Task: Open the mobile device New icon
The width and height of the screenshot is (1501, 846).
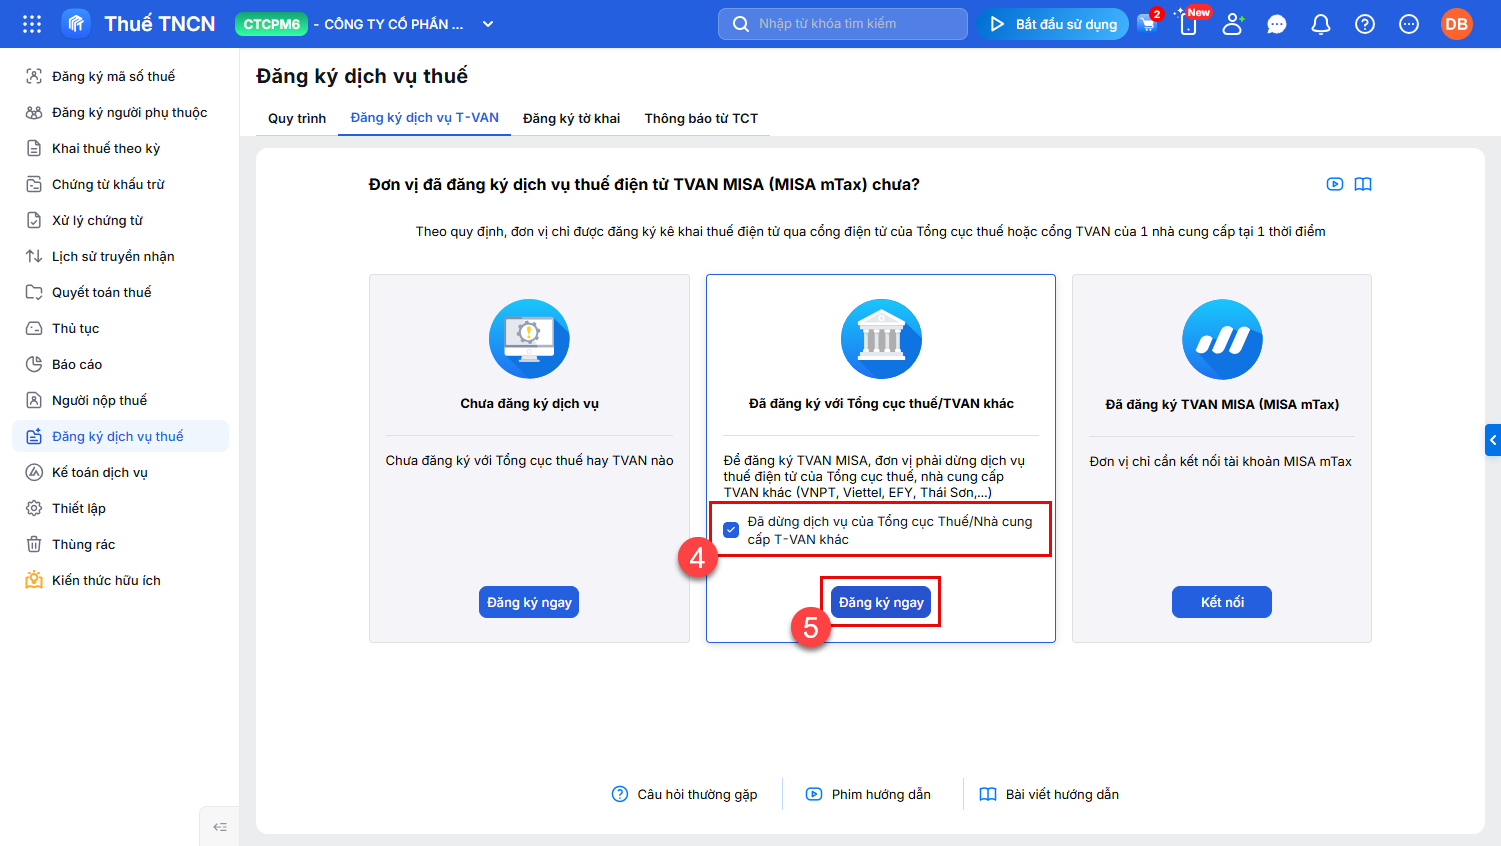Action: pyautogui.click(x=1189, y=23)
